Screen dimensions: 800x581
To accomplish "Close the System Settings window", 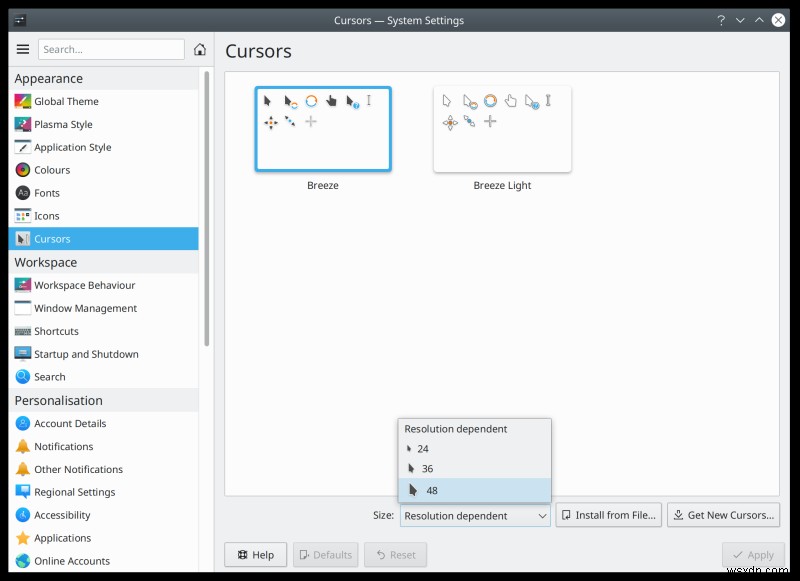I will 778,20.
